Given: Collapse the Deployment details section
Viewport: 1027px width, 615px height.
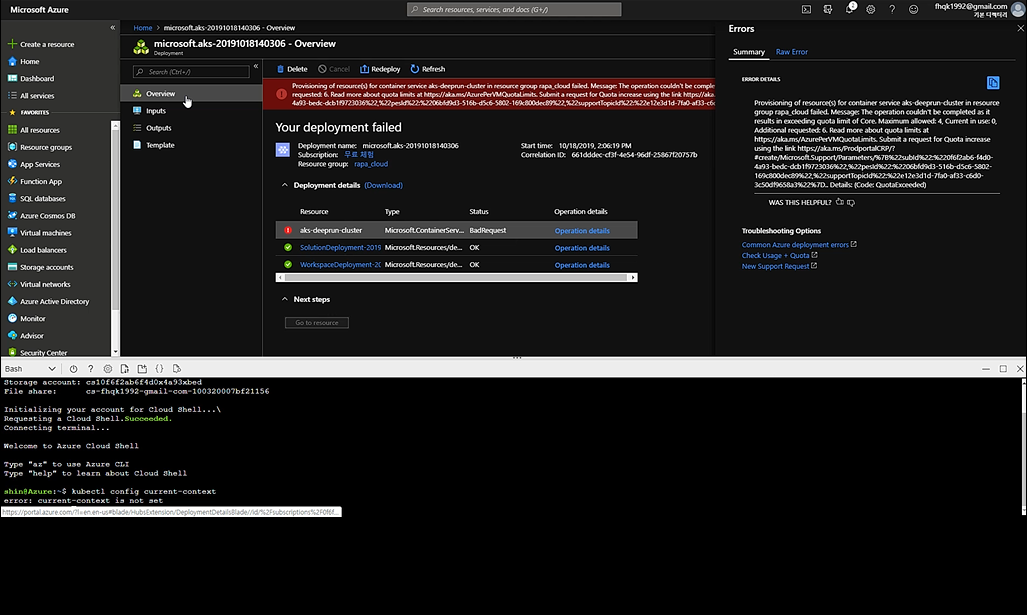Looking at the screenshot, I should (284, 185).
